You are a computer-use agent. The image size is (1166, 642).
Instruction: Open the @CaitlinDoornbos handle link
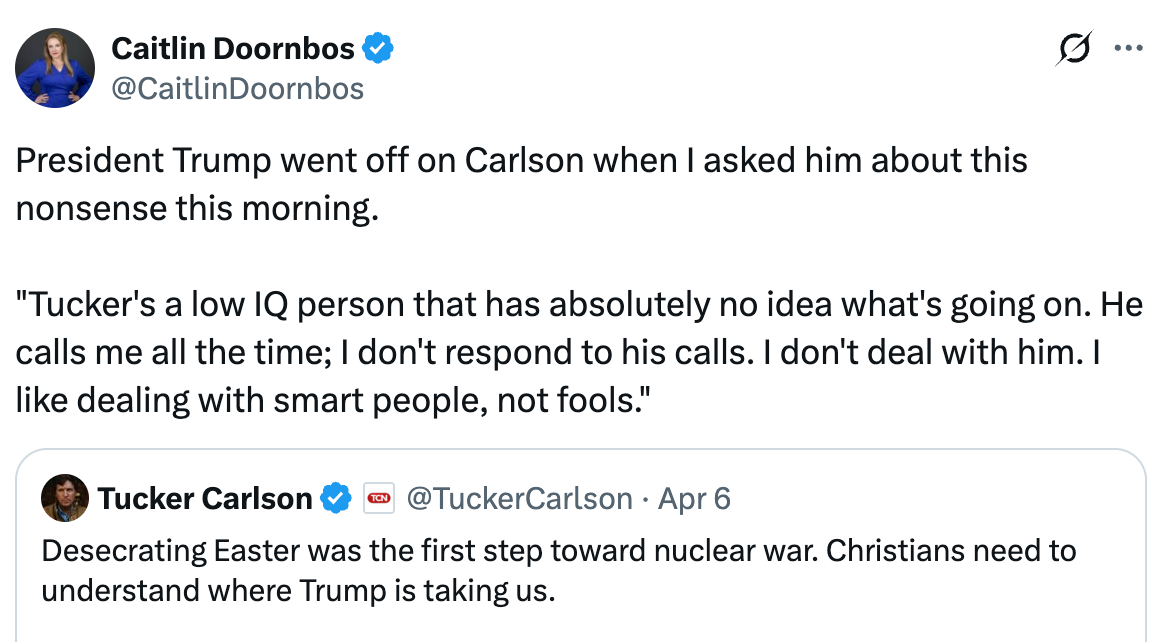[237, 89]
